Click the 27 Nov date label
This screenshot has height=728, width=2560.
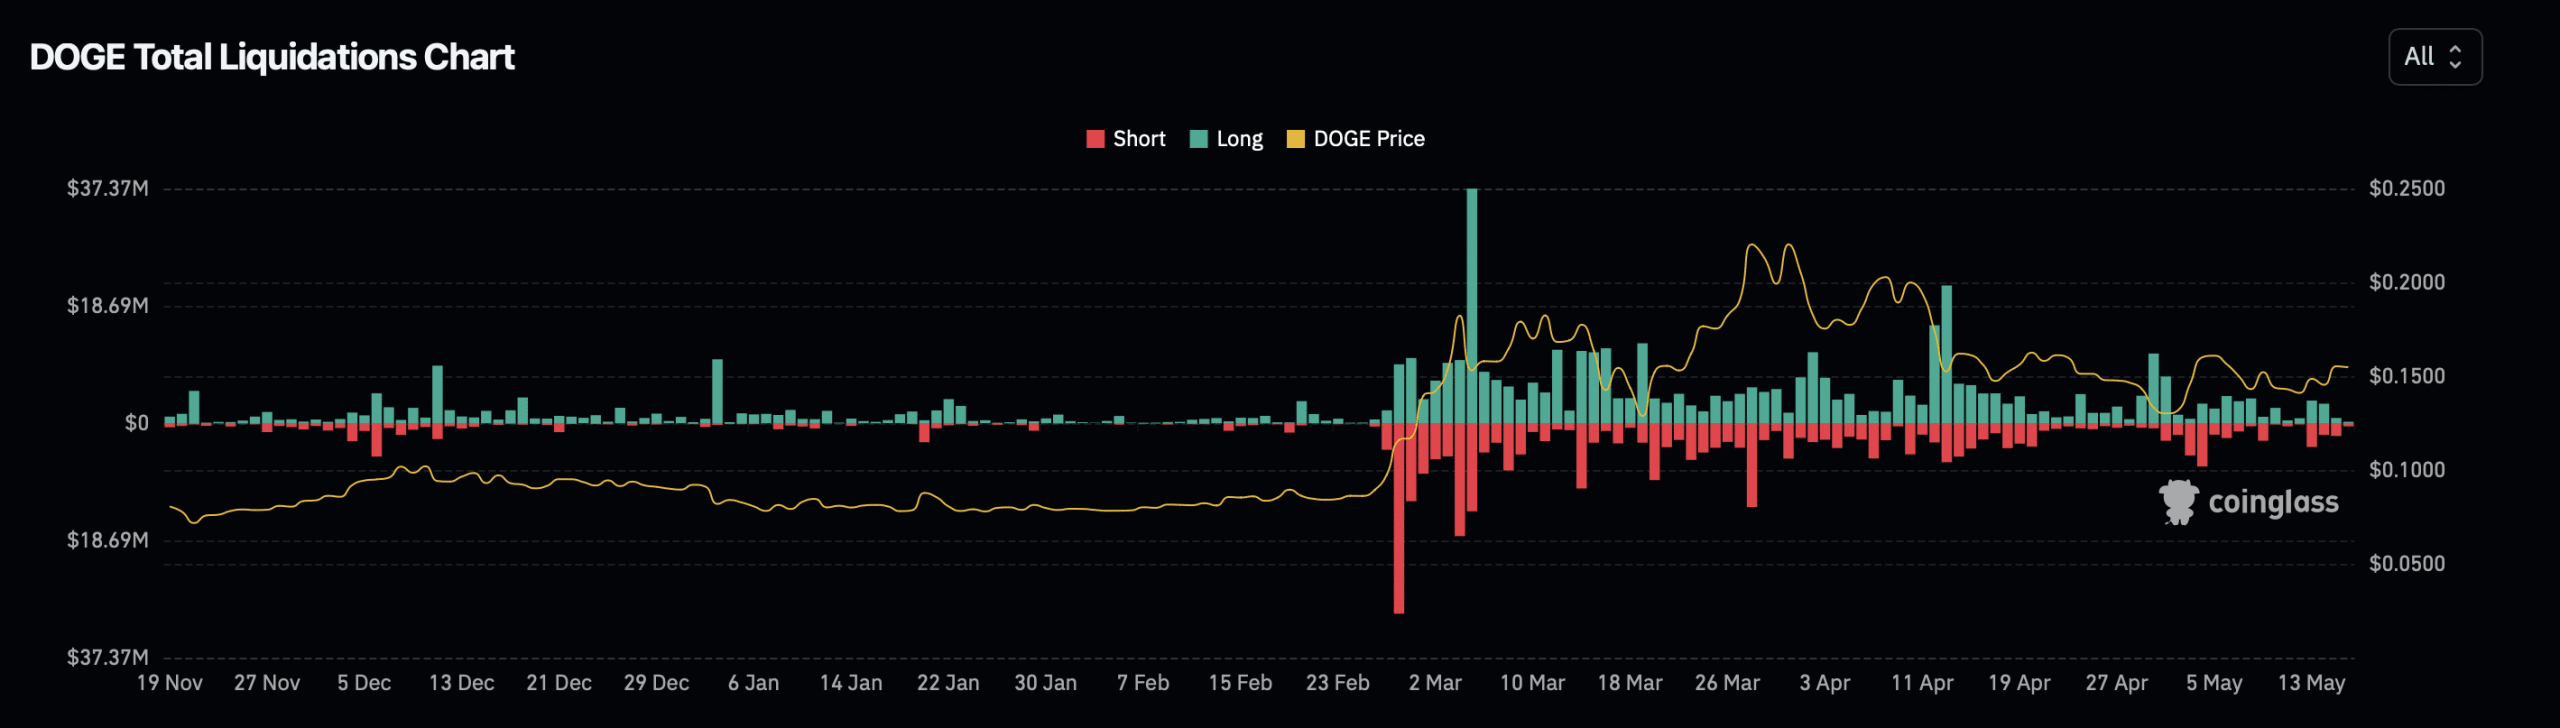267,683
